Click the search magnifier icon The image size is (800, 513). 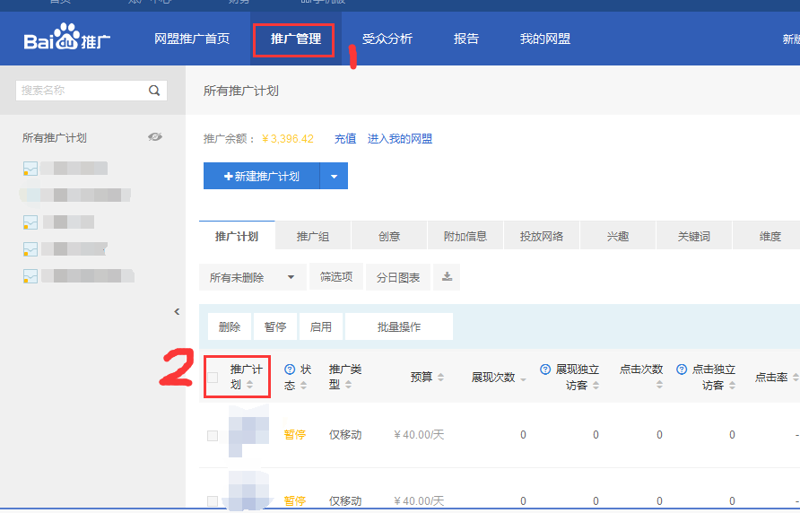pyautogui.click(x=154, y=90)
